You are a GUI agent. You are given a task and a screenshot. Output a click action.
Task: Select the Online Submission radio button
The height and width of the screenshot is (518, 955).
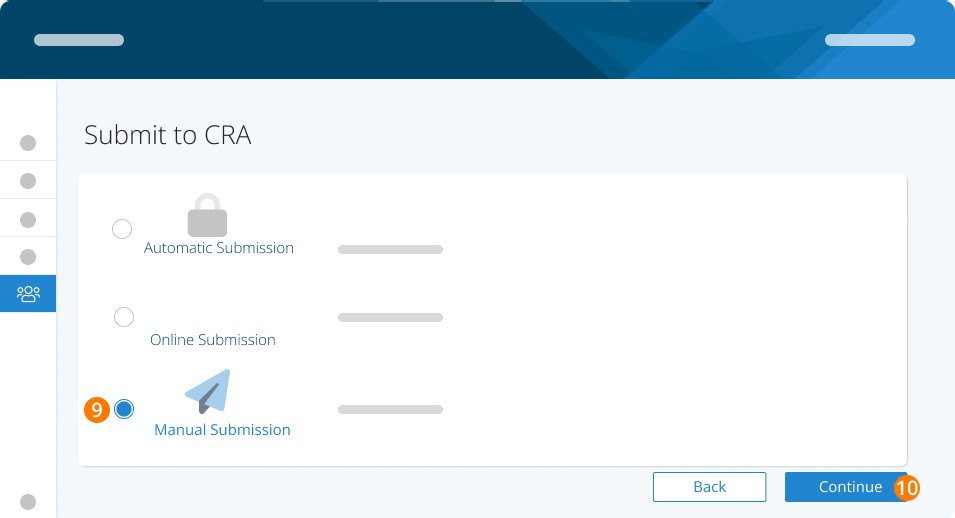click(124, 317)
